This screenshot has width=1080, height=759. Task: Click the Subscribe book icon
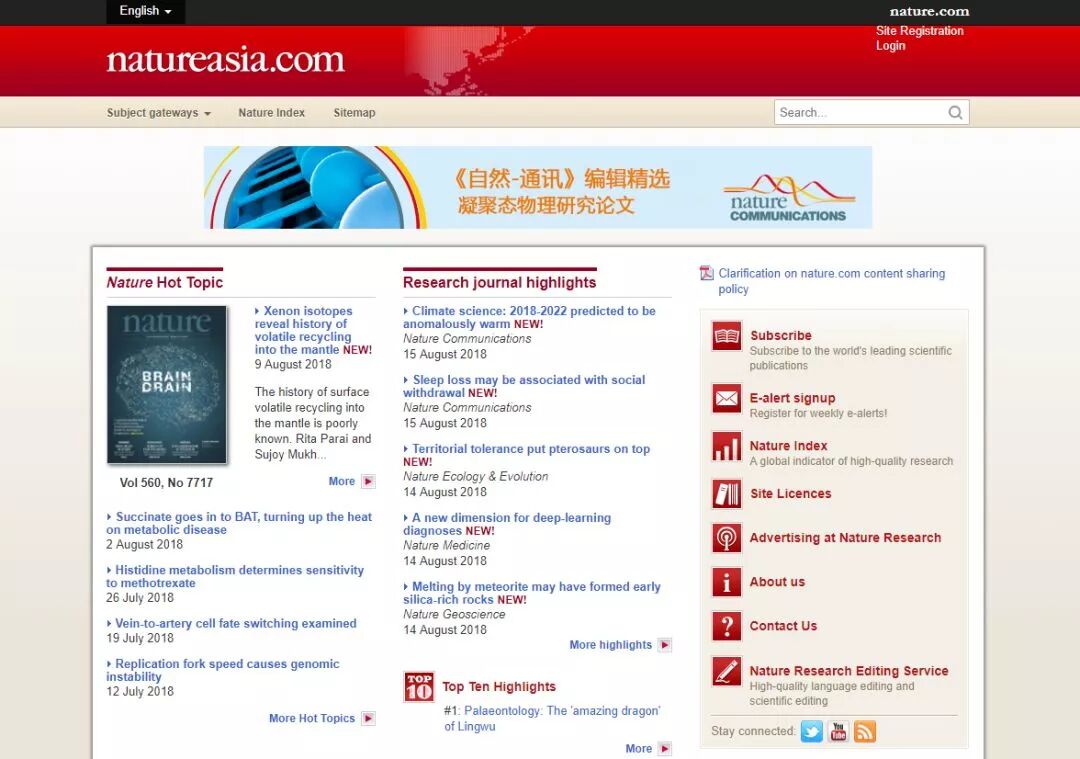pyautogui.click(x=727, y=336)
